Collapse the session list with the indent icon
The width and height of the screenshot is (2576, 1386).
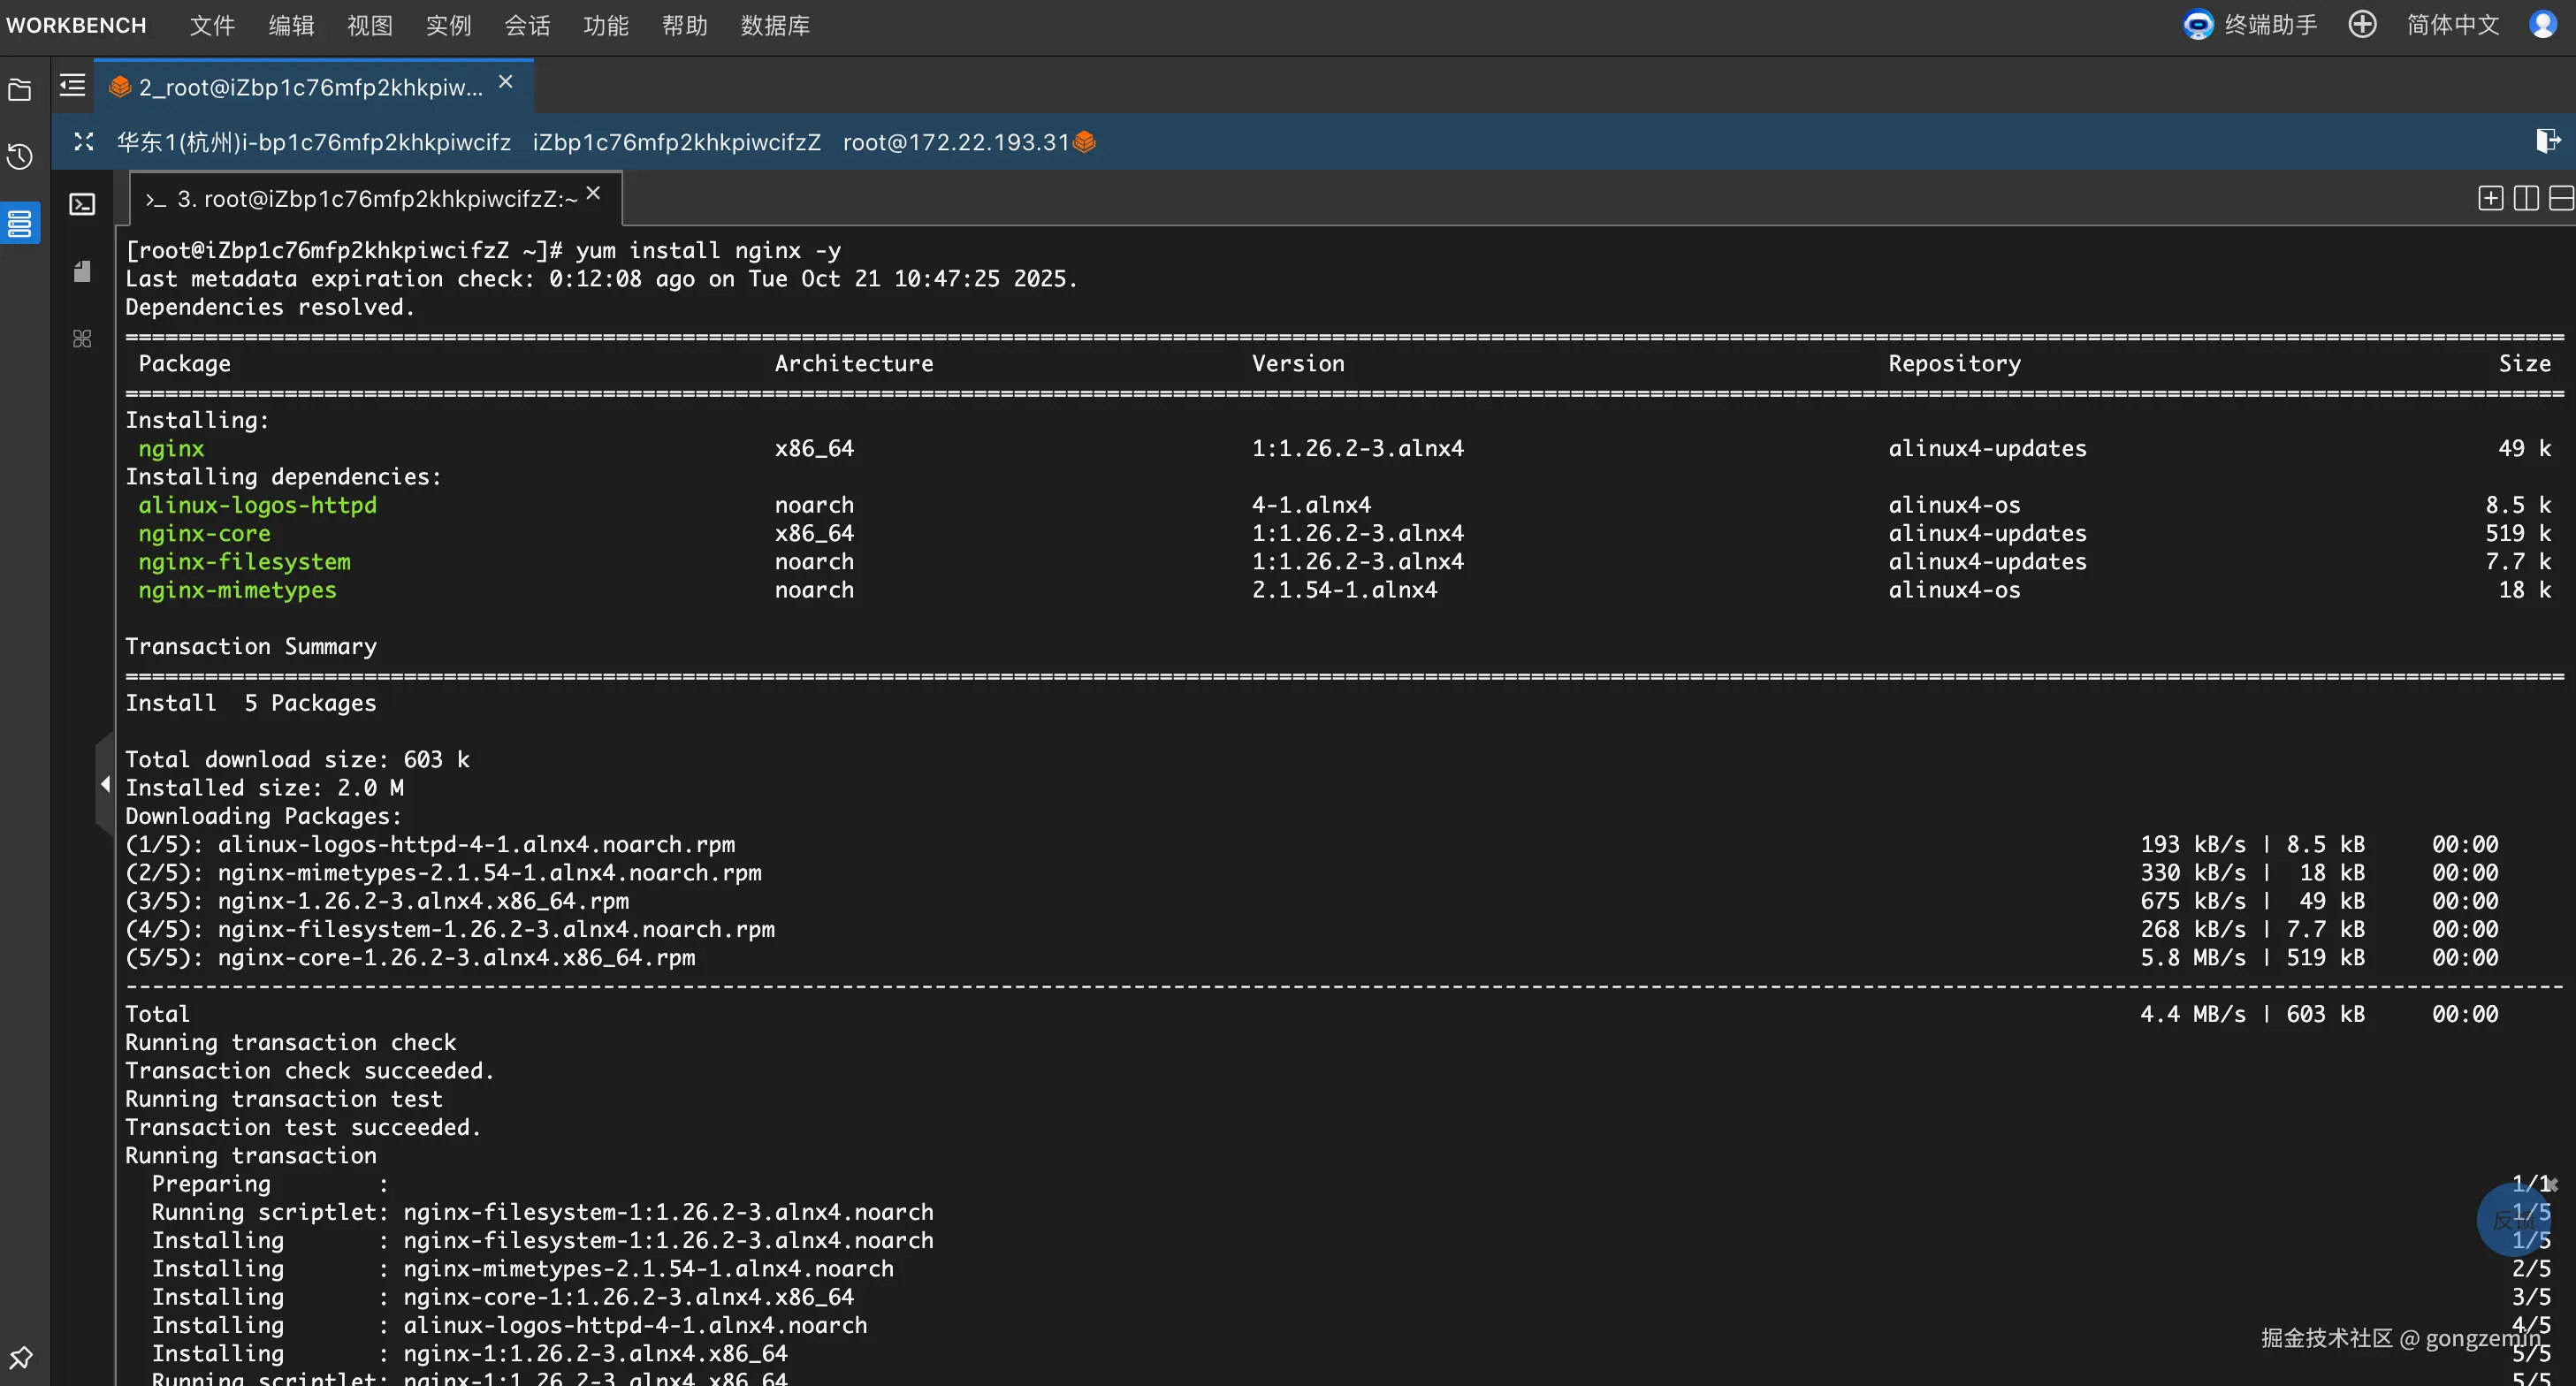[x=72, y=86]
